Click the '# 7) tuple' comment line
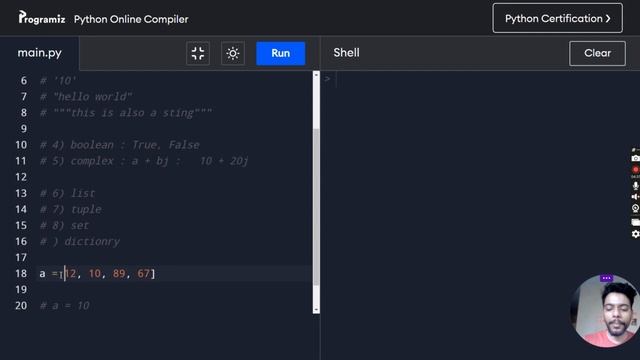Image resolution: width=640 pixels, height=360 pixels. coord(71,209)
